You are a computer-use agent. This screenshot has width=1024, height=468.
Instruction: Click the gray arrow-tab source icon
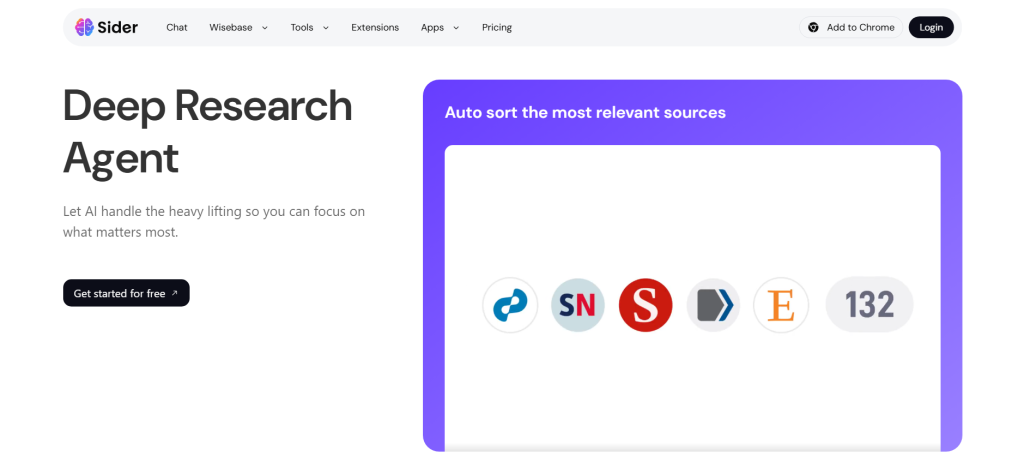[x=713, y=305]
